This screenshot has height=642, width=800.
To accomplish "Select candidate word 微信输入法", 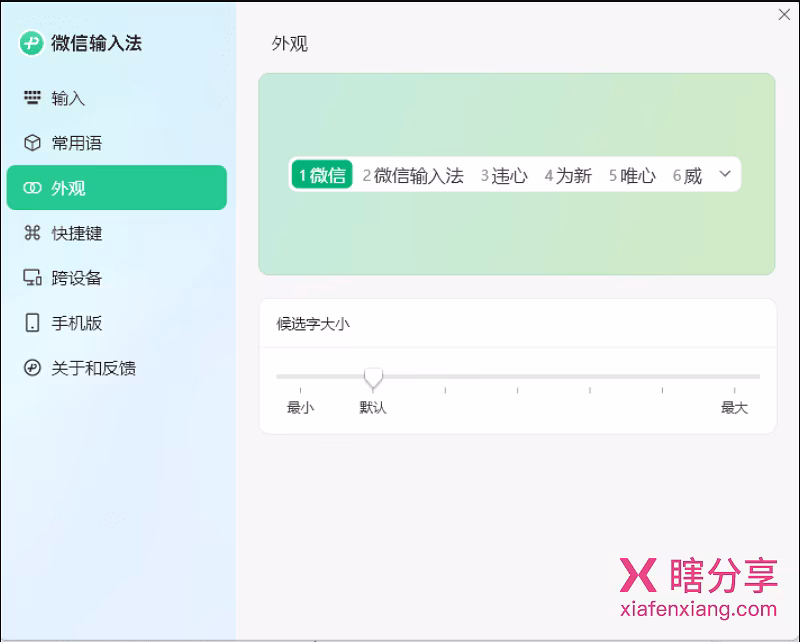I will coord(416,174).
